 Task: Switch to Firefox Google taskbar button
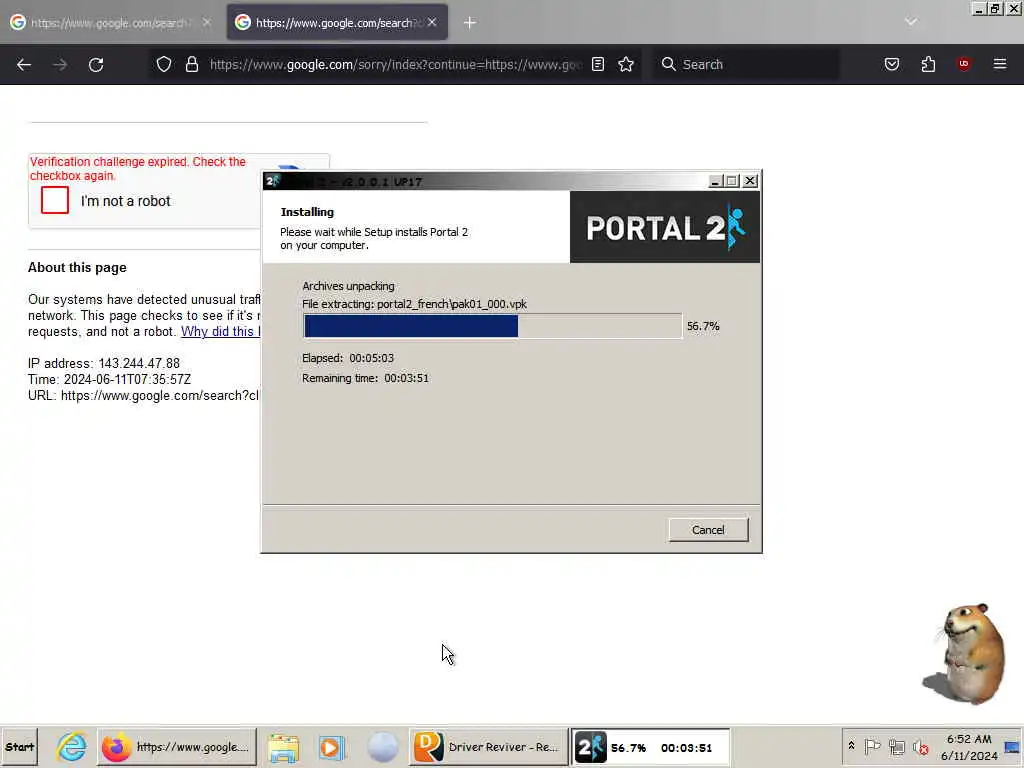pyautogui.click(x=177, y=747)
